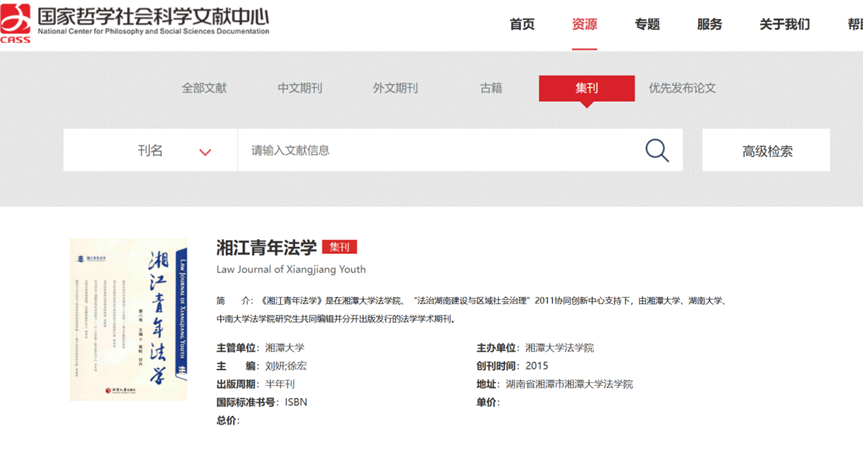Type in the 请输入文献信息 search box
Screen dimensions: 863x452
[x=440, y=151]
